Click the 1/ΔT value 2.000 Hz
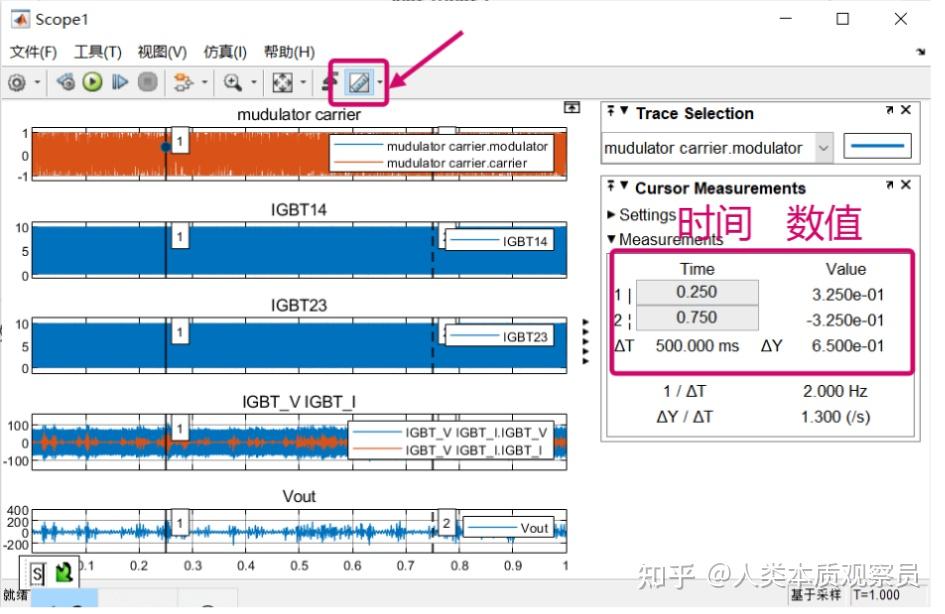This screenshot has height=614, width=945. (835, 392)
